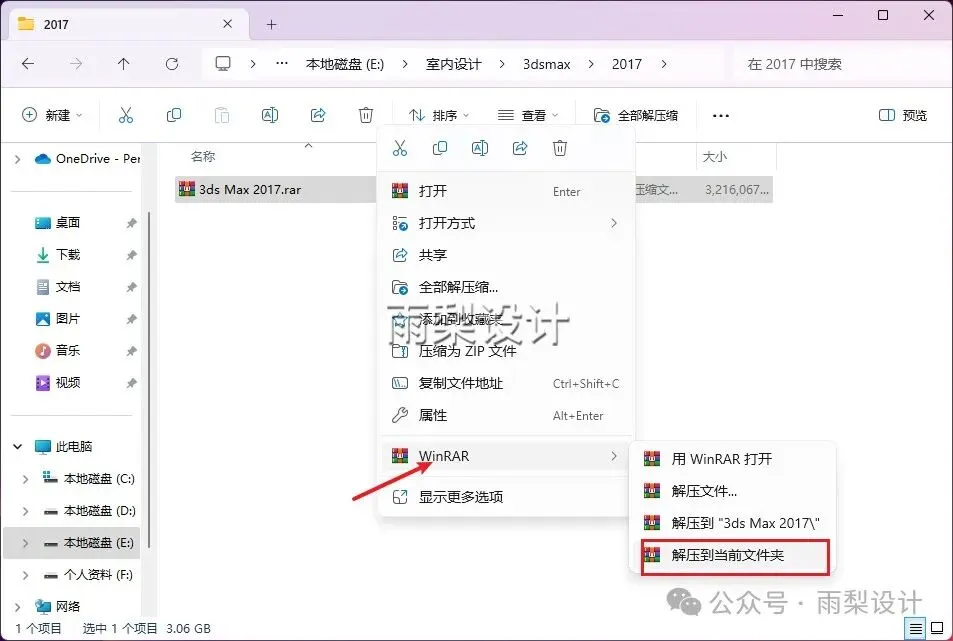Choose 复制文件地址 in the context menu

tap(506, 383)
